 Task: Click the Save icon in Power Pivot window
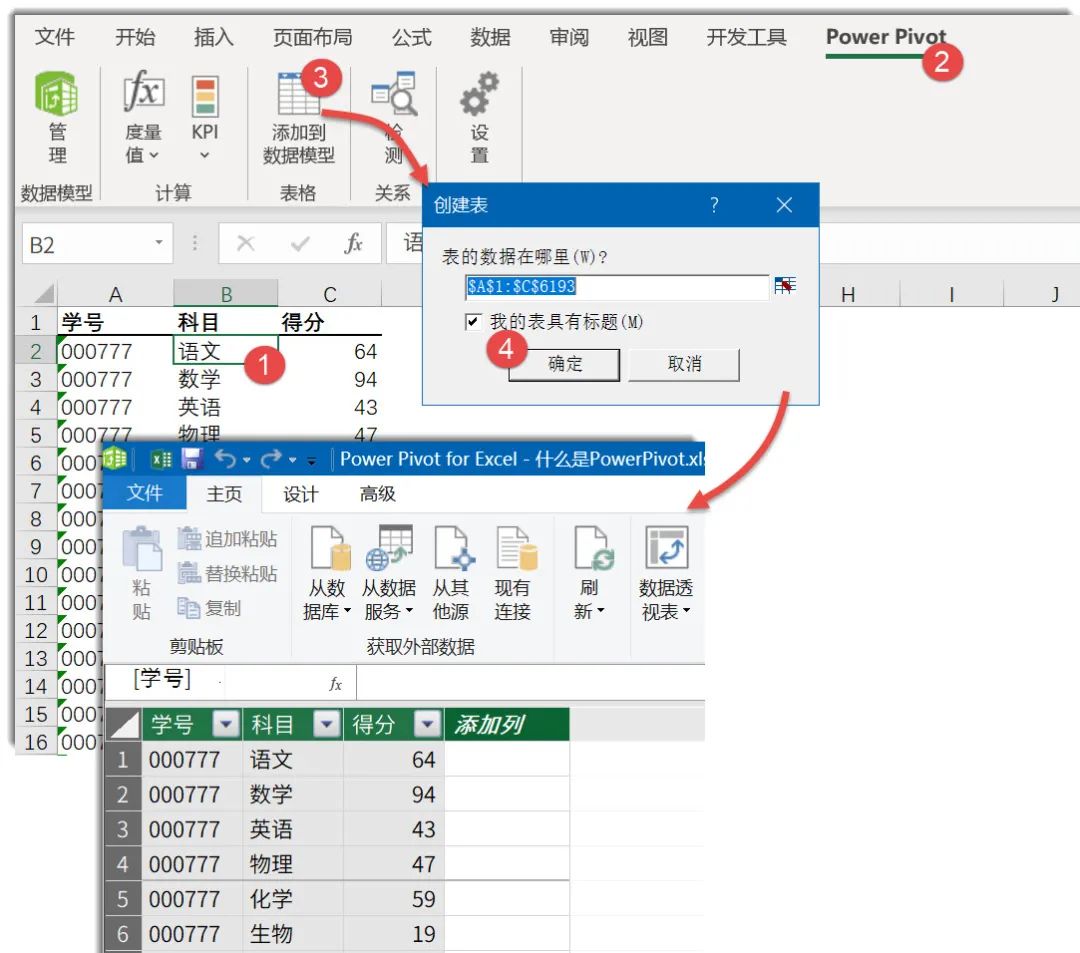tap(191, 459)
